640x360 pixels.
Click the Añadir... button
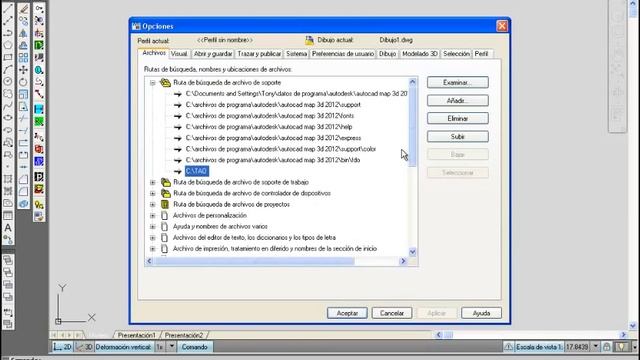pos(458,100)
